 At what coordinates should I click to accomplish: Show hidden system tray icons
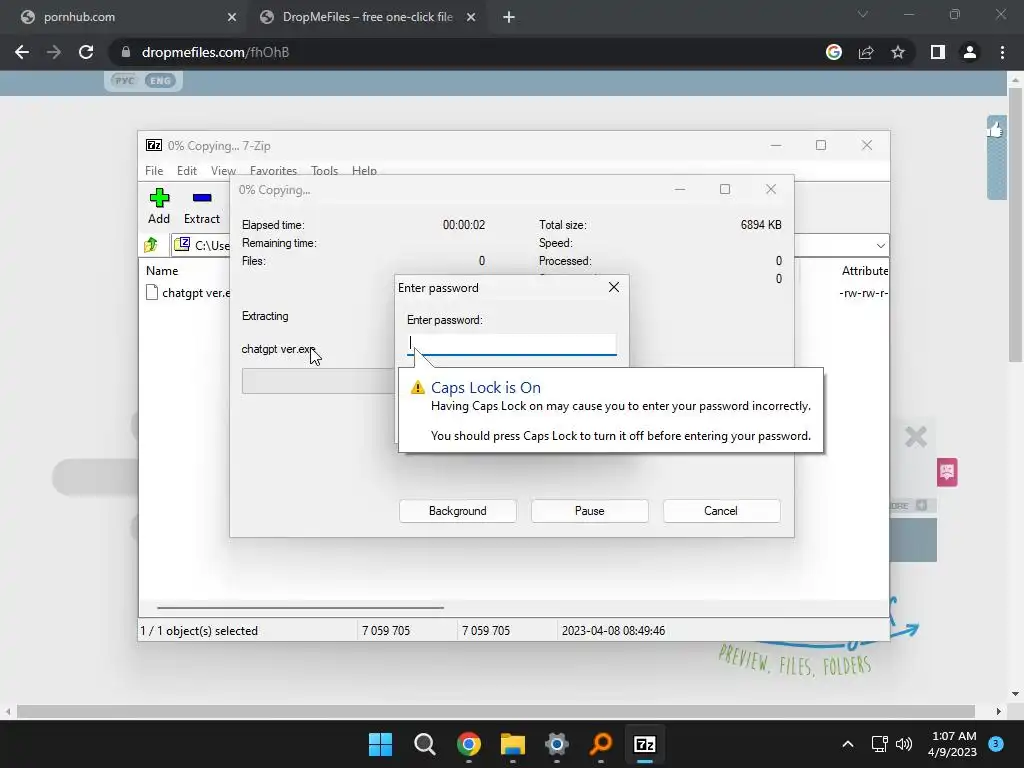848,744
